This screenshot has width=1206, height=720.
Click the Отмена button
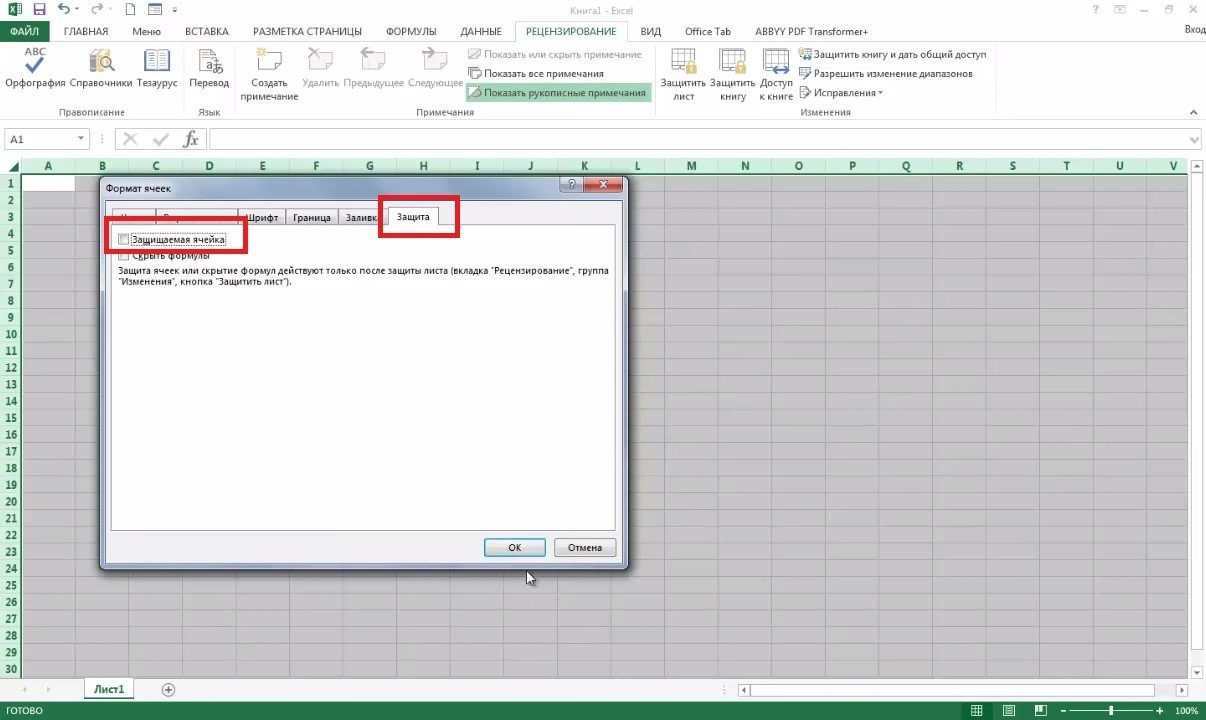(x=584, y=547)
